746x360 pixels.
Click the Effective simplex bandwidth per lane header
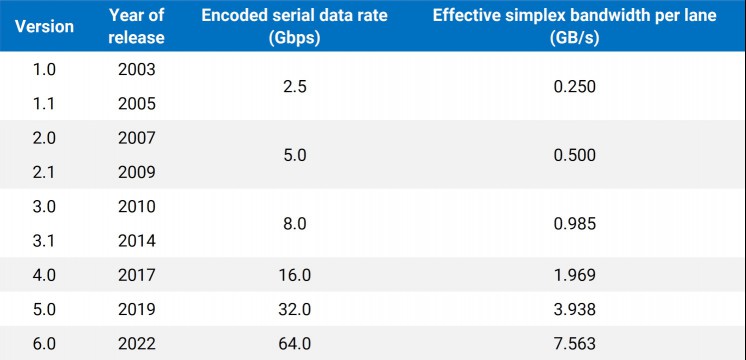(x=574, y=26)
